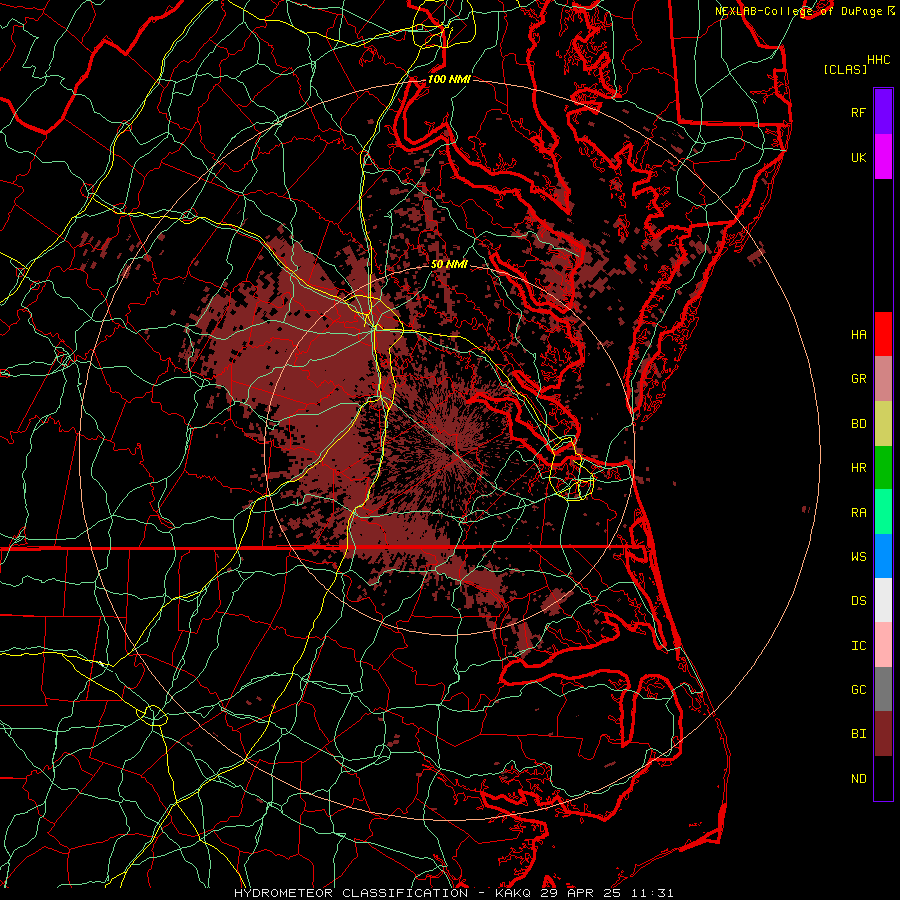Click the HR legend label
The image size is (900, 900).
[x=859, y=468]
